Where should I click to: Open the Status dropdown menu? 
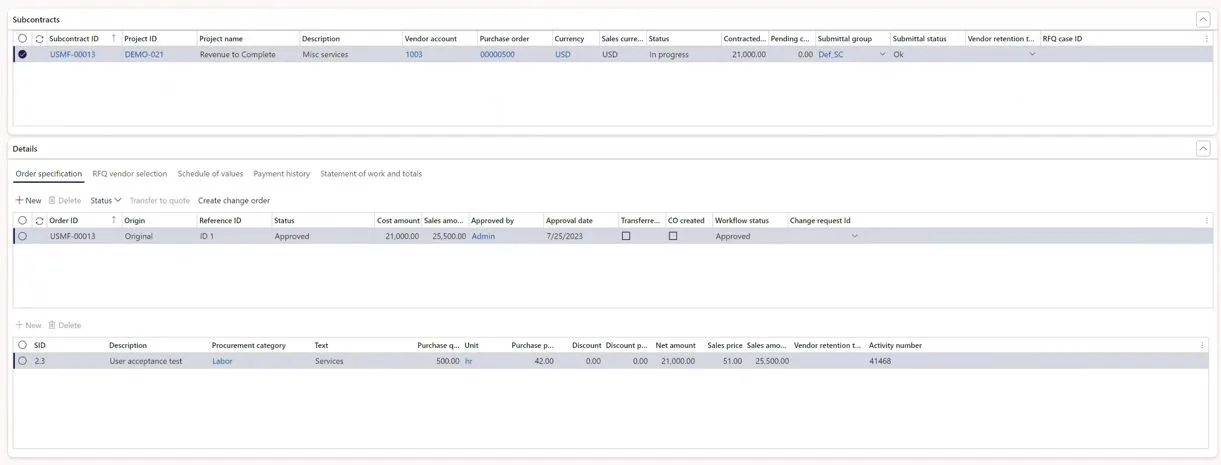coord(105,201)
